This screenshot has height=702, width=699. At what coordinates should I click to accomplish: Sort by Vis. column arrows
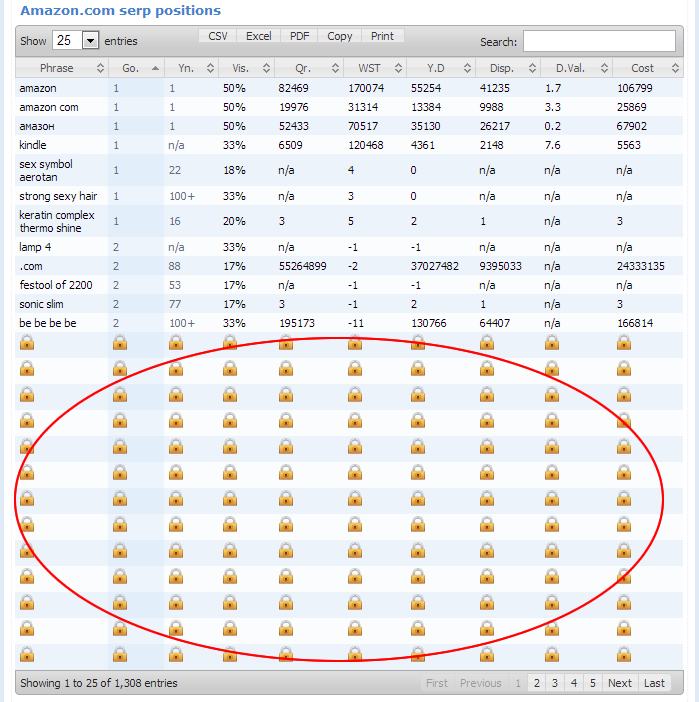point(266,68)
